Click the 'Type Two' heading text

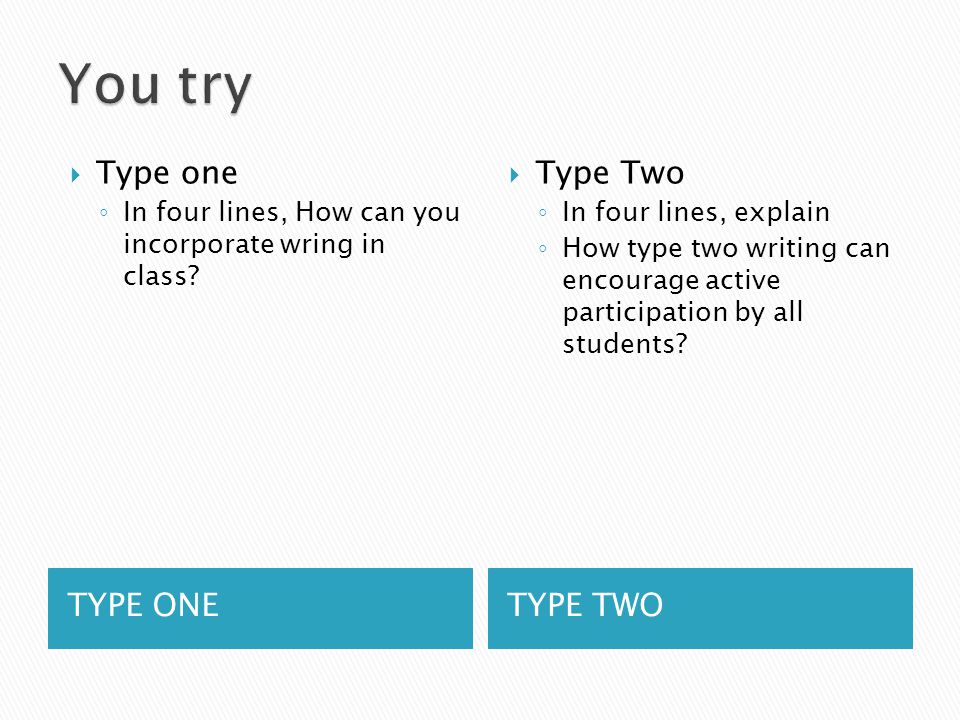[x=609, y=173]
